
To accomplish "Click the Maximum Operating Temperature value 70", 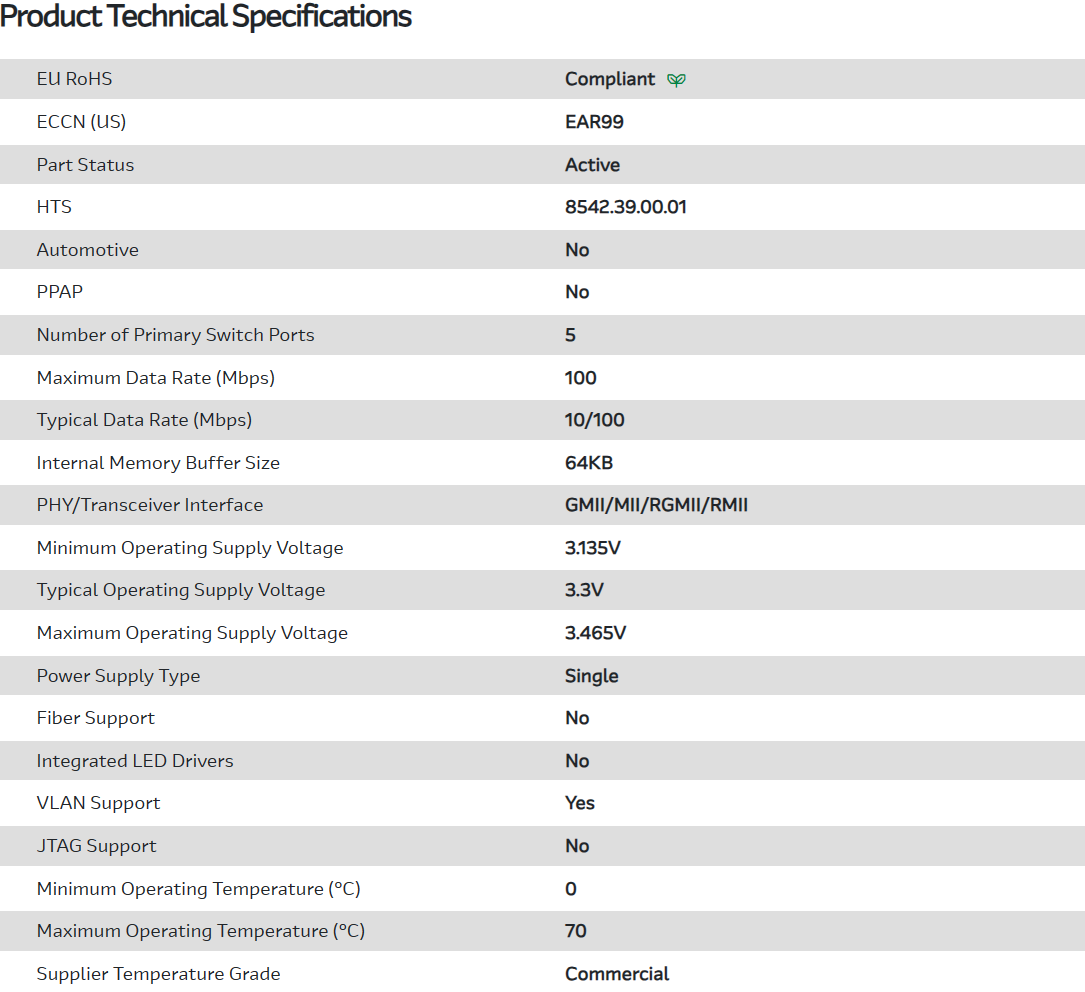I will (x=575, y=931).
